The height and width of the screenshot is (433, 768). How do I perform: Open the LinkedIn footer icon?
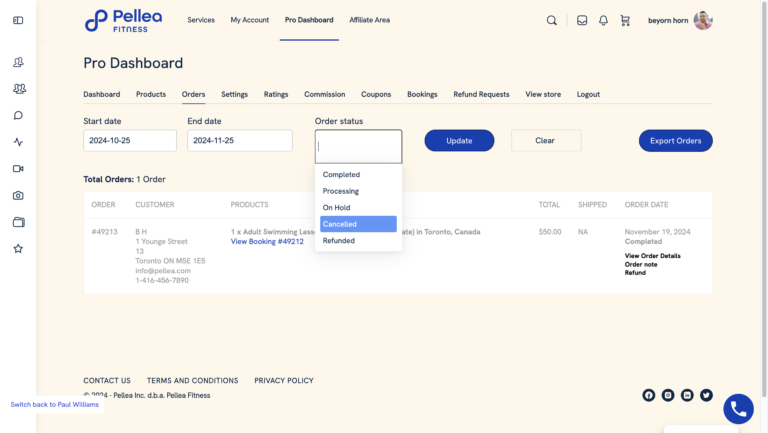[687, 395]
